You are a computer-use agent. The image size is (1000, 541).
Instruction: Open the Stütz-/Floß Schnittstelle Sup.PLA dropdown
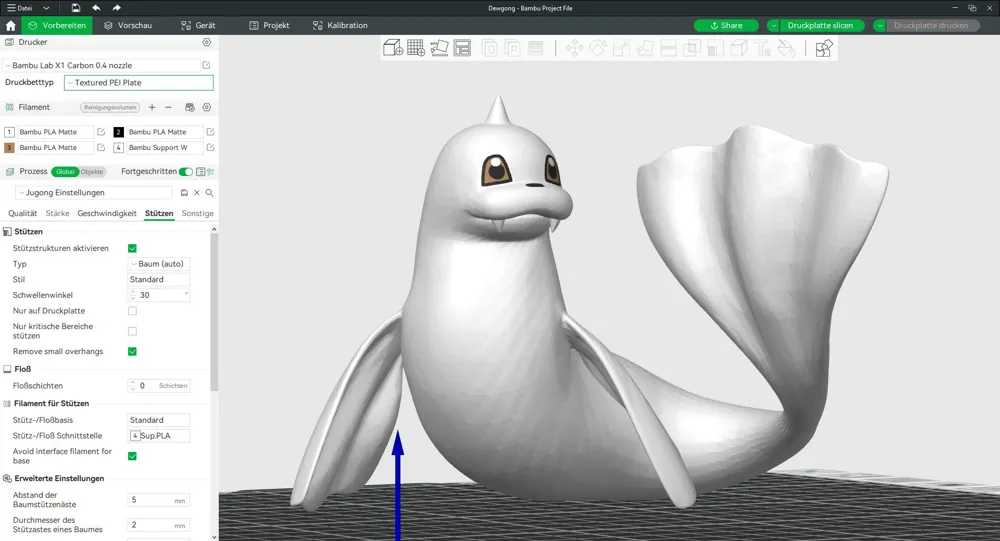tap(159, 436)
